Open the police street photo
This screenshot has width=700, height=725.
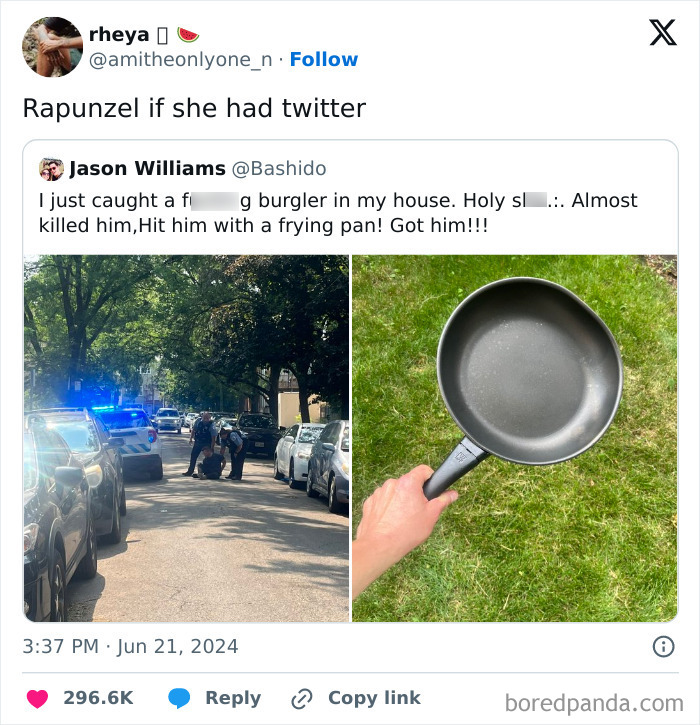pyautogui.click(x=186, y=438)
